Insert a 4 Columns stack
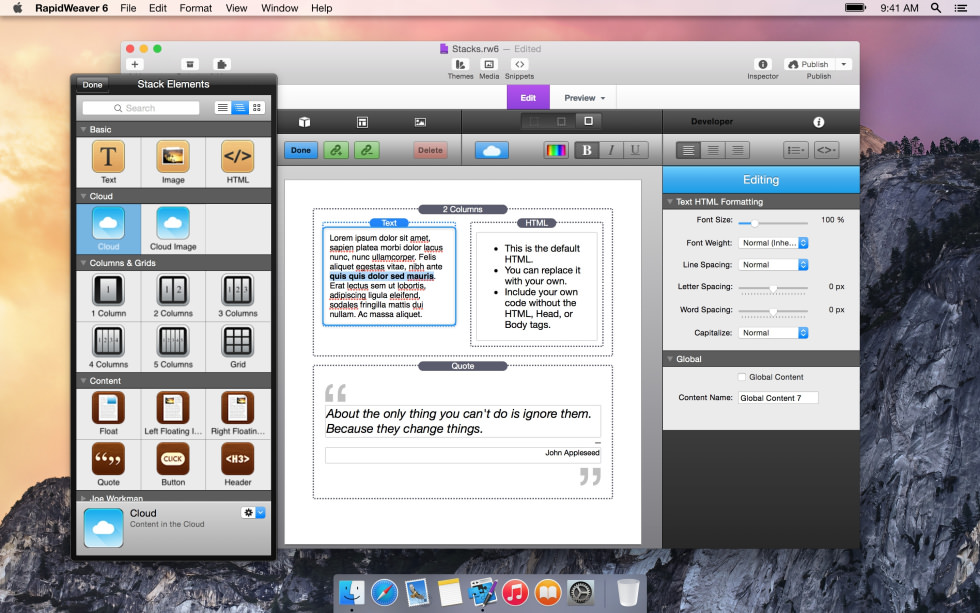The image size is (980, 613). (108, 347)
